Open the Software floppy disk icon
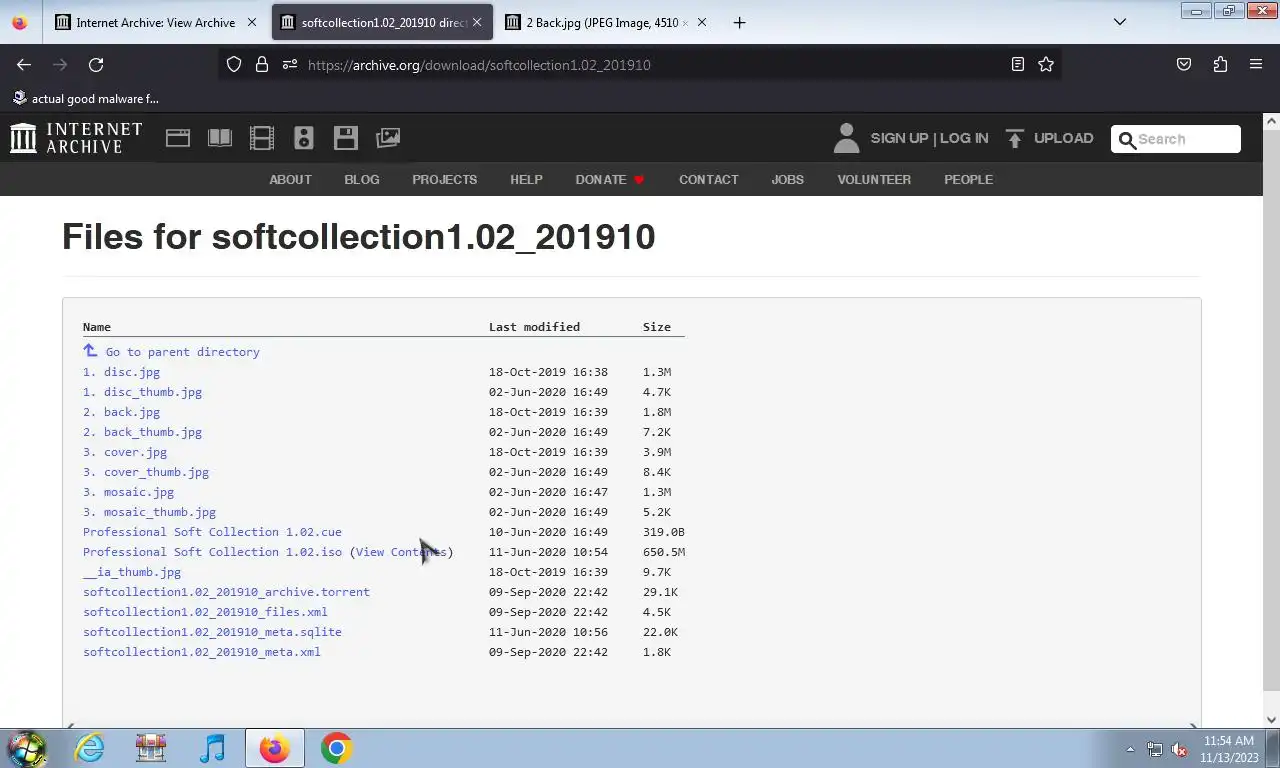 point(346,138)
